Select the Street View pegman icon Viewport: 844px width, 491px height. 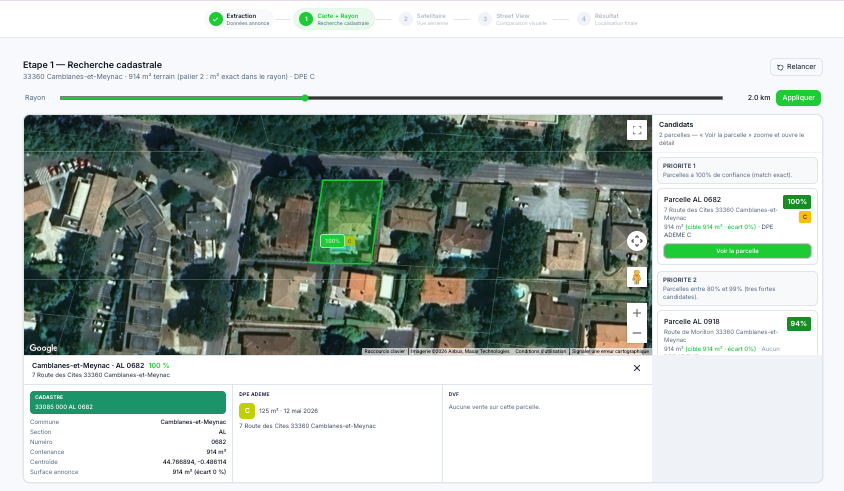(x=637, y=277)
